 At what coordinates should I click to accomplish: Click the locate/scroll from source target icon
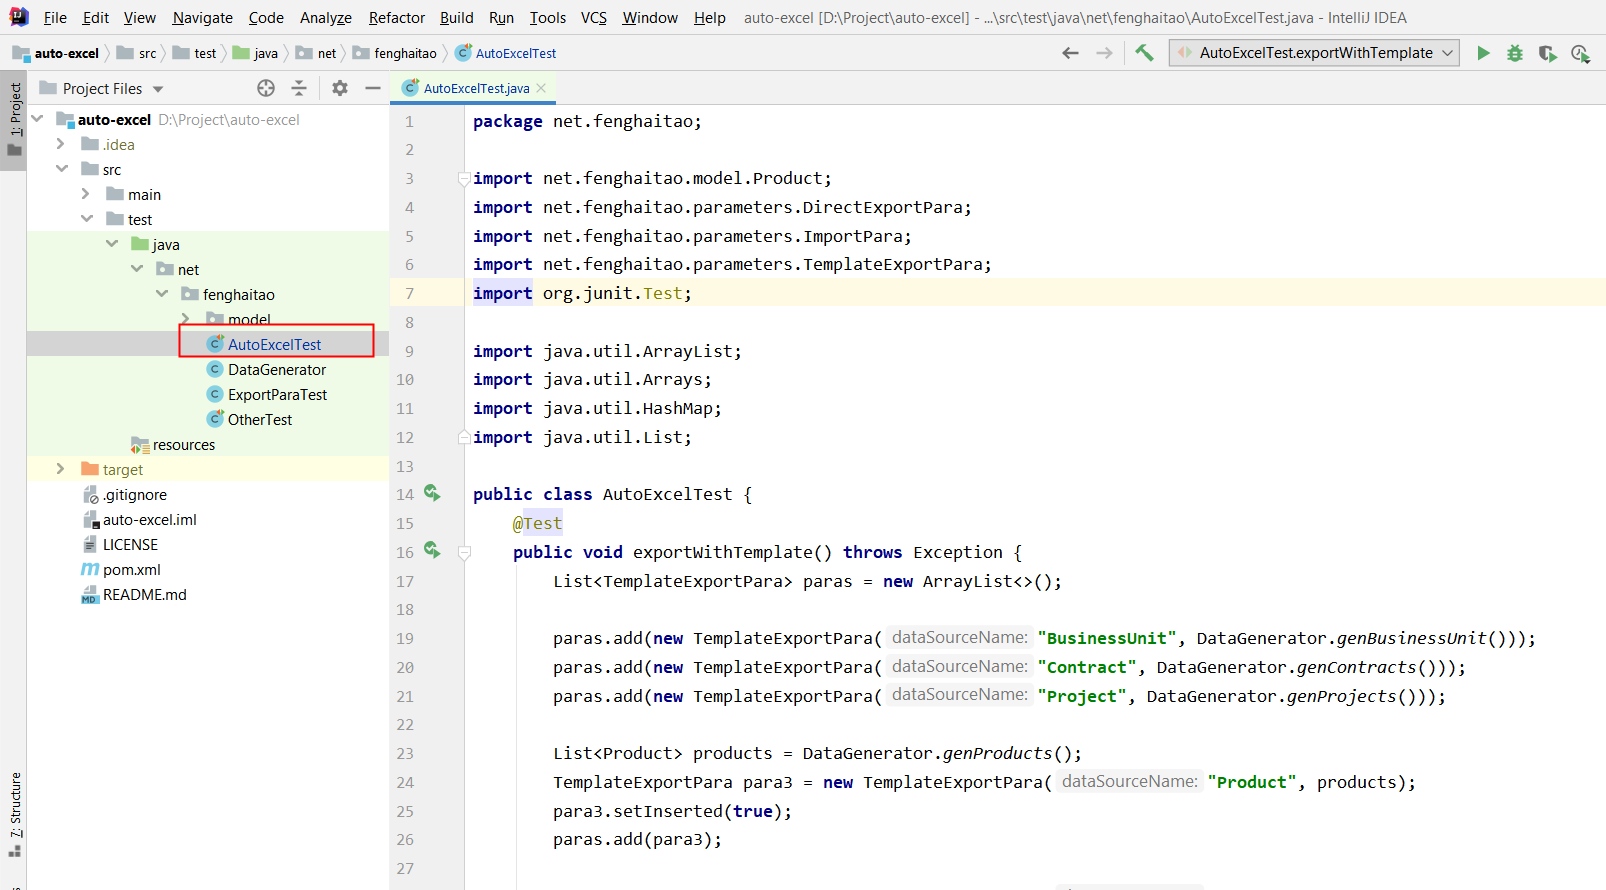266,88
